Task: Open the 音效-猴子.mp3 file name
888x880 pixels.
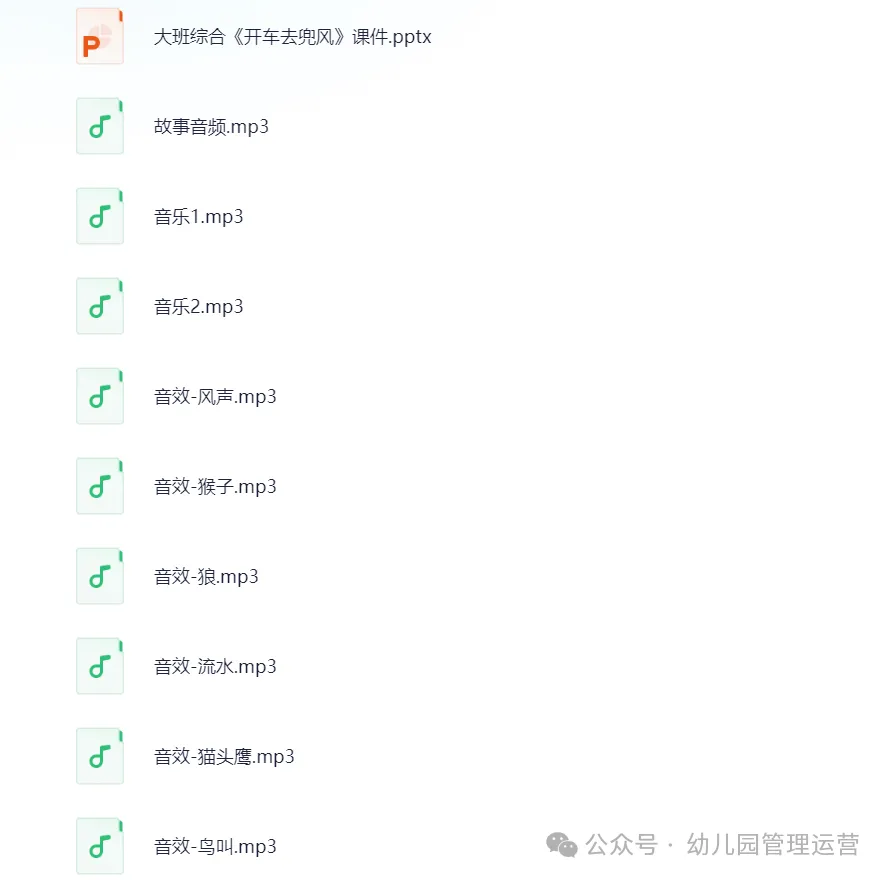Action: 215,486
